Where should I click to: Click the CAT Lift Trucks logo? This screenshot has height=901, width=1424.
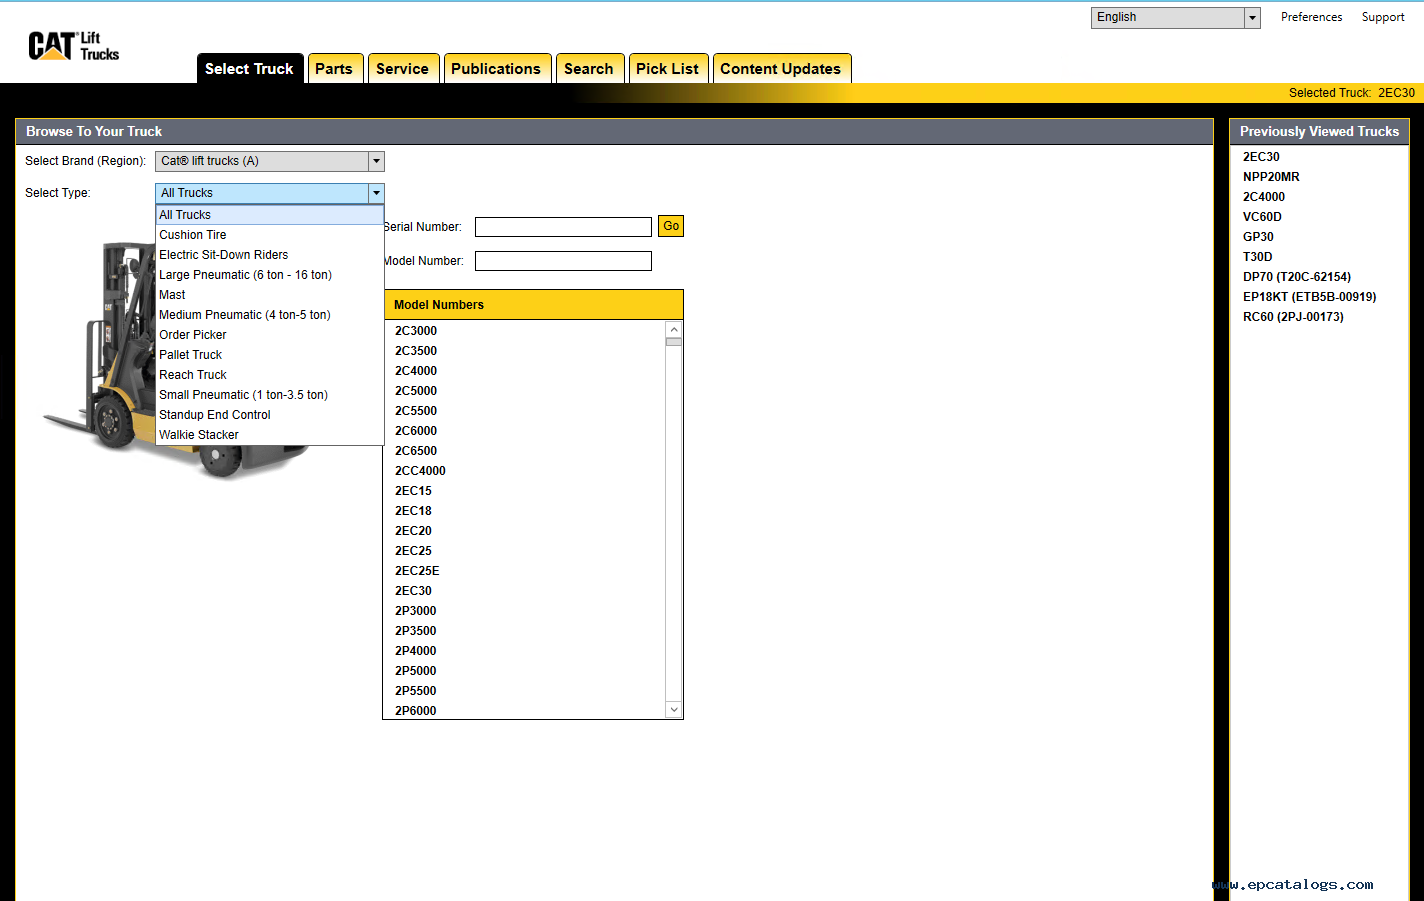(73, 46)
